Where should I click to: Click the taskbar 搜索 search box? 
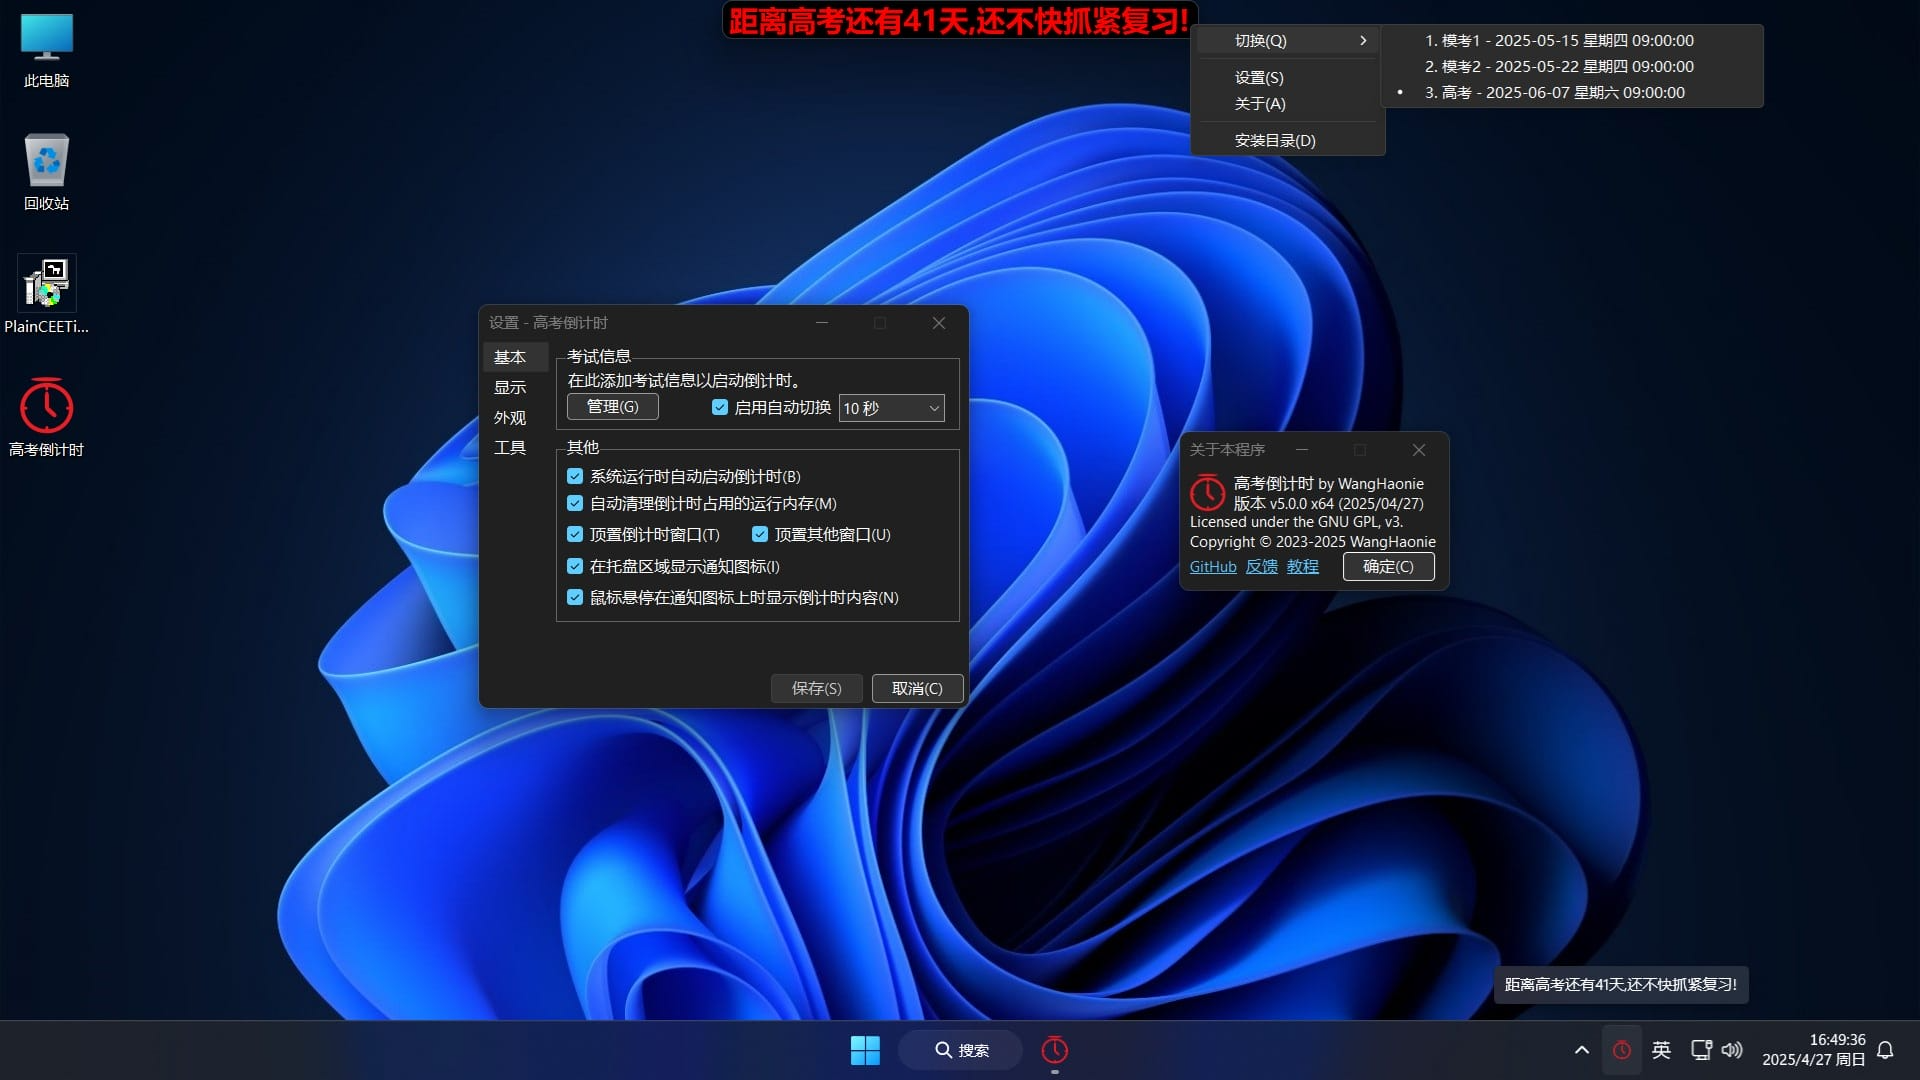click(961, 1050)
